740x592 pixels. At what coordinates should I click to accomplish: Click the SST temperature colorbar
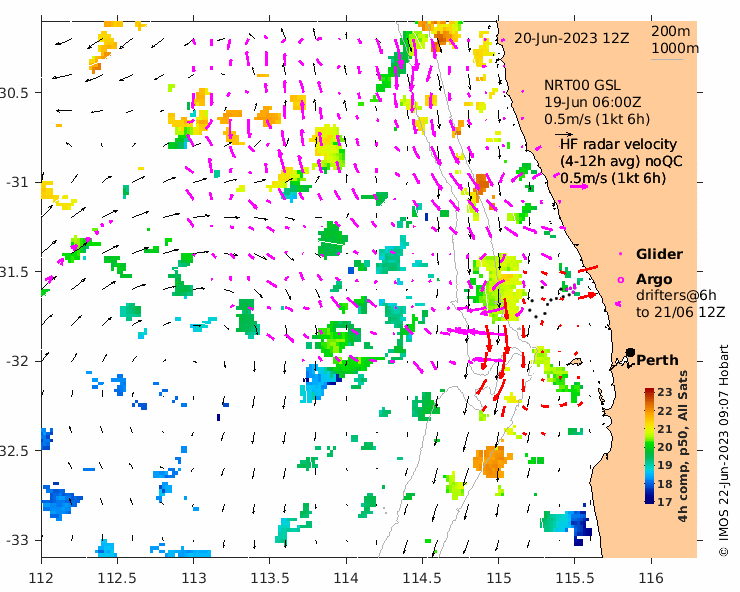(649, 446)
